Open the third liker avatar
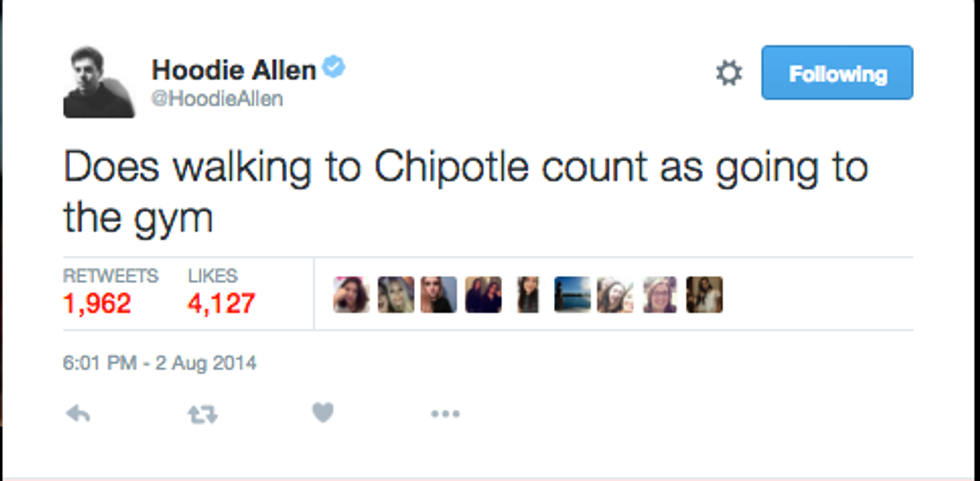The width and height of the screenshot is (980, 481). (439, 295)
